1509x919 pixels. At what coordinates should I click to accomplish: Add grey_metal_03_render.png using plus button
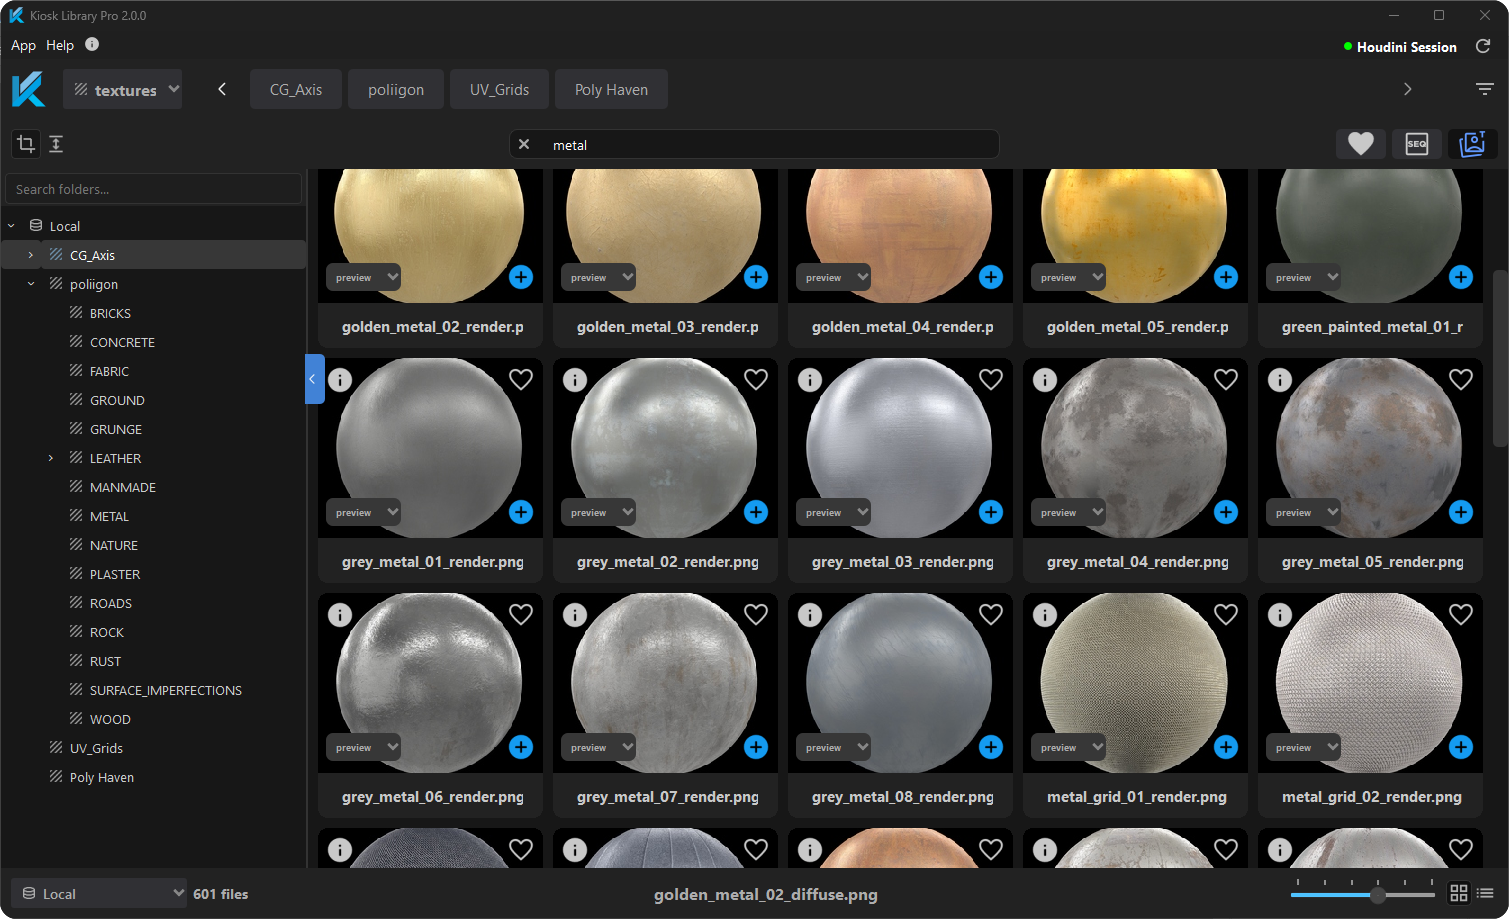[x=991, y=512]
